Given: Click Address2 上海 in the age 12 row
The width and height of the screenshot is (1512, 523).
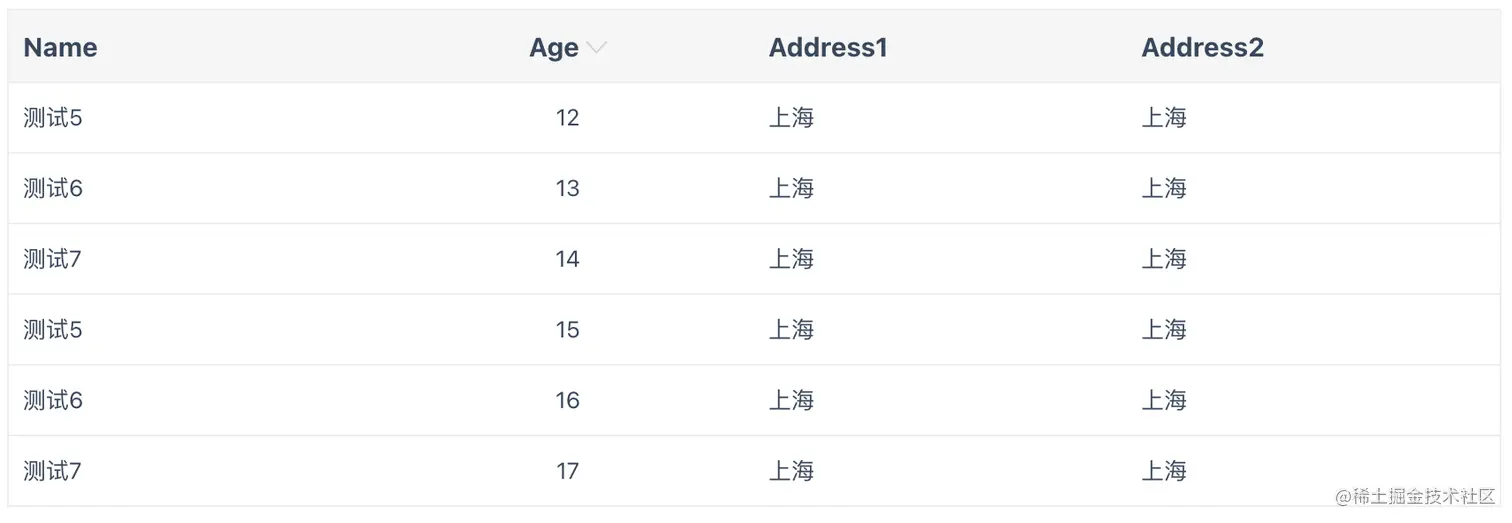Looking at the screenshot, I should (1164, 118).
